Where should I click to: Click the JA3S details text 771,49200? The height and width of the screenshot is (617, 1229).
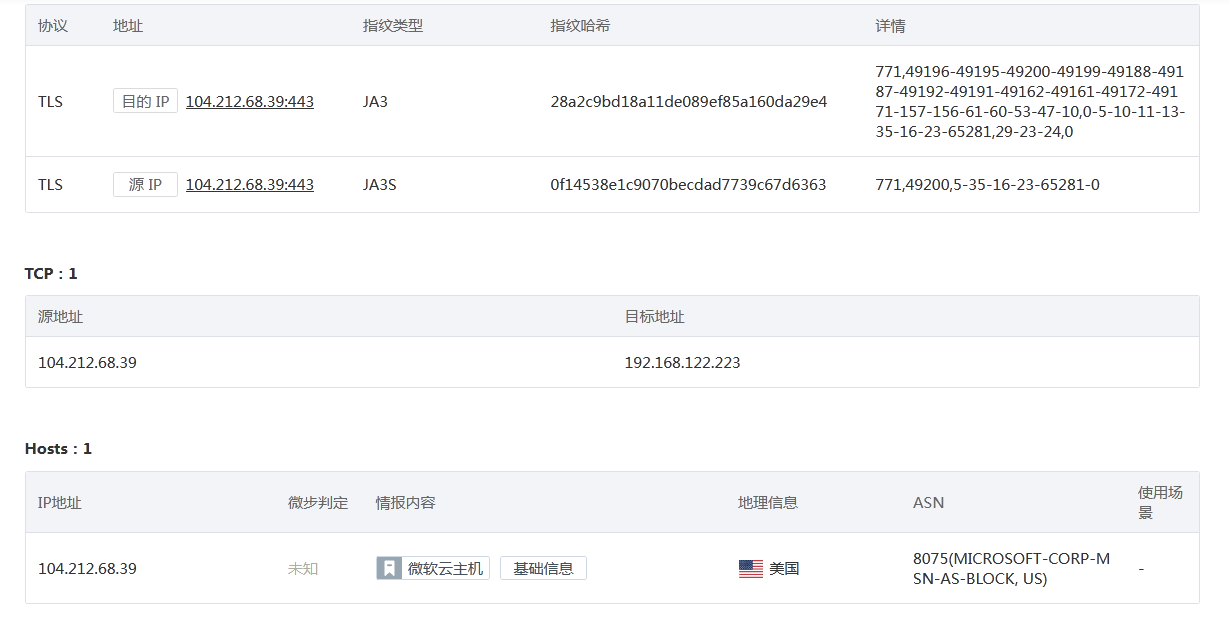point(987,184)
